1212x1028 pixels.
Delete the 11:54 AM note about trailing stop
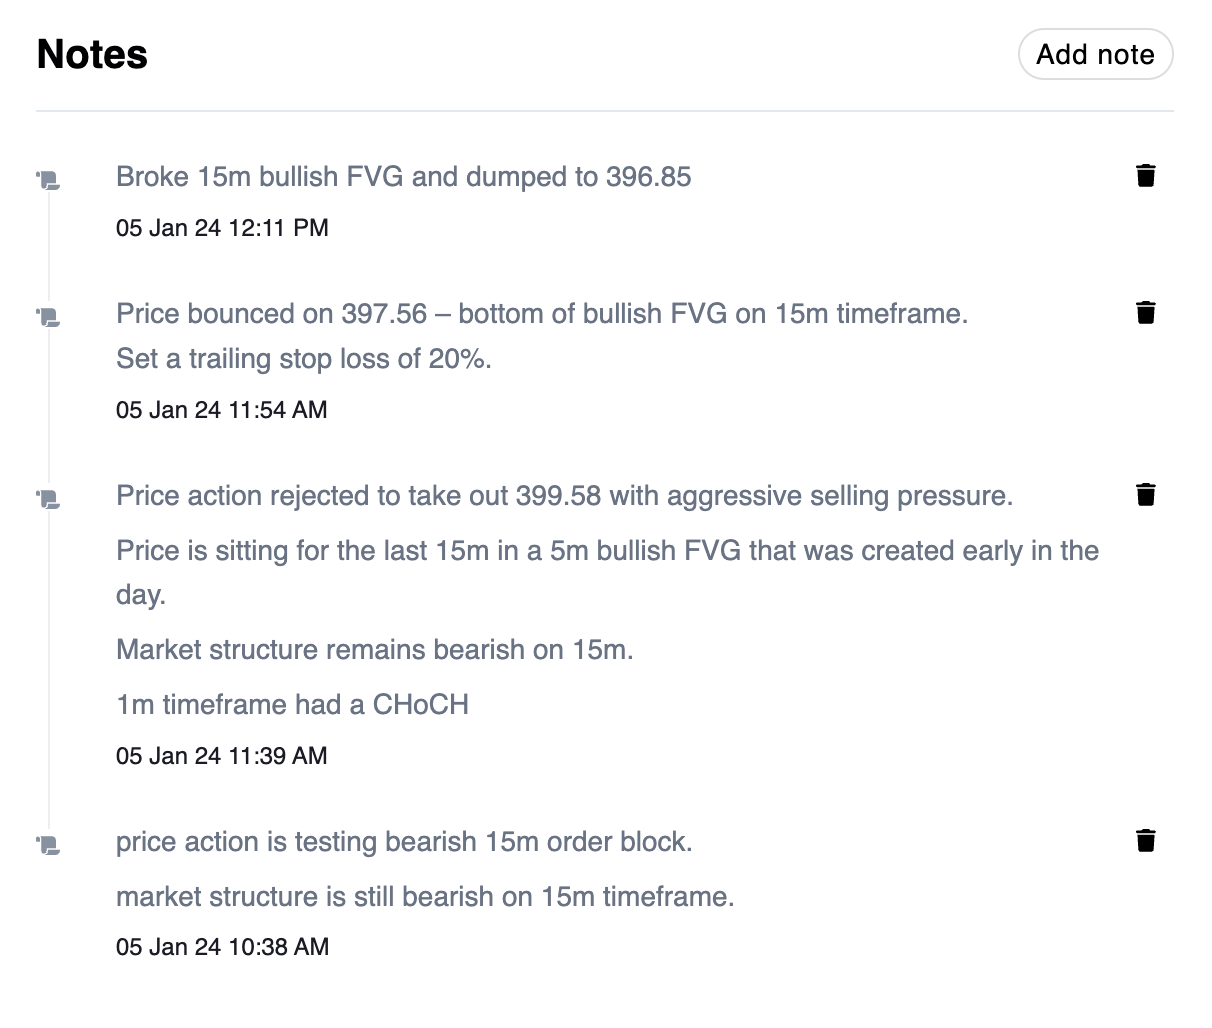click(x=1146, y=313)
